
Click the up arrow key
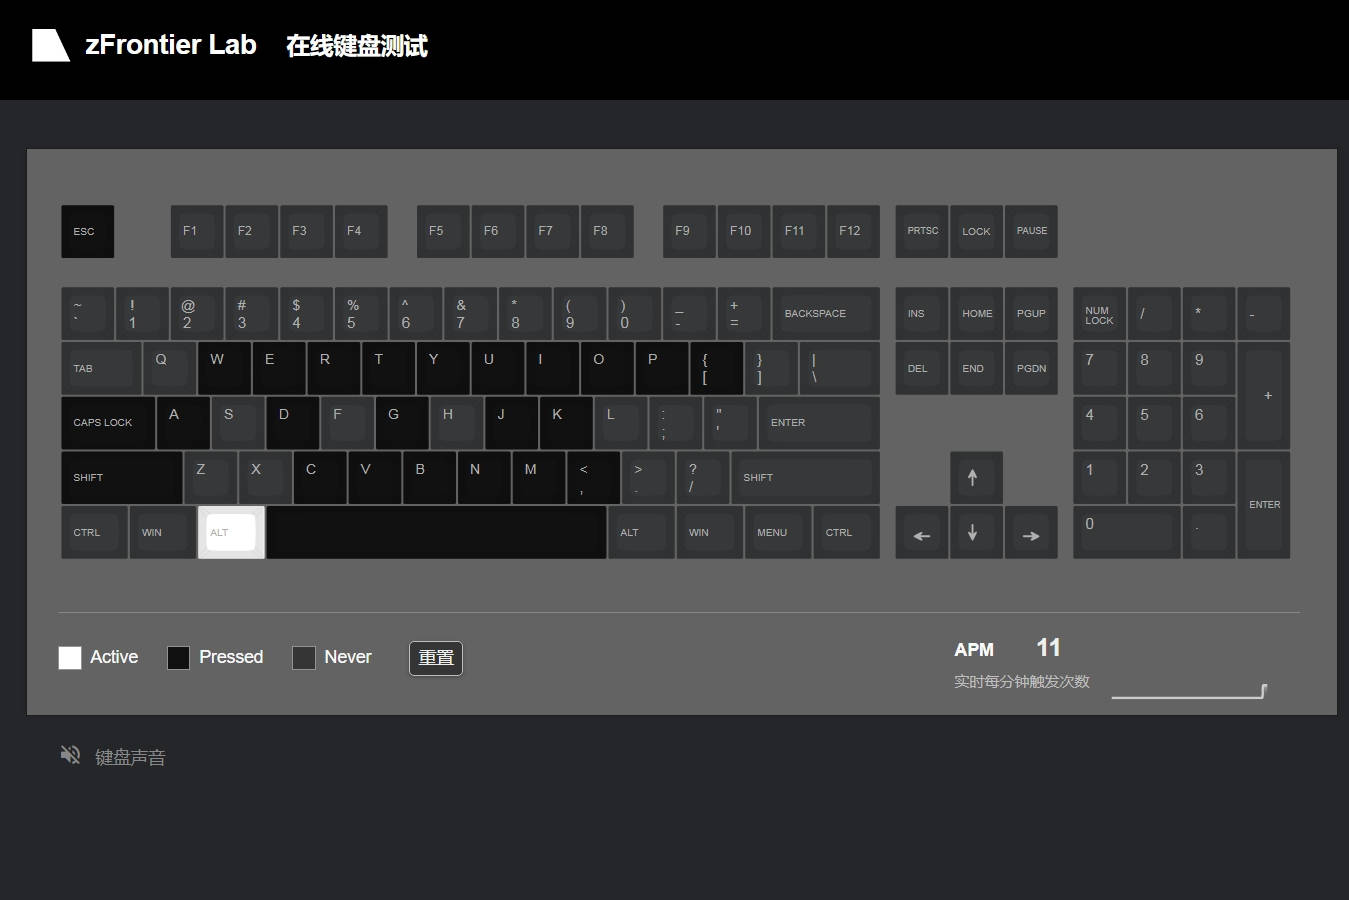click(x=976, y=477)
